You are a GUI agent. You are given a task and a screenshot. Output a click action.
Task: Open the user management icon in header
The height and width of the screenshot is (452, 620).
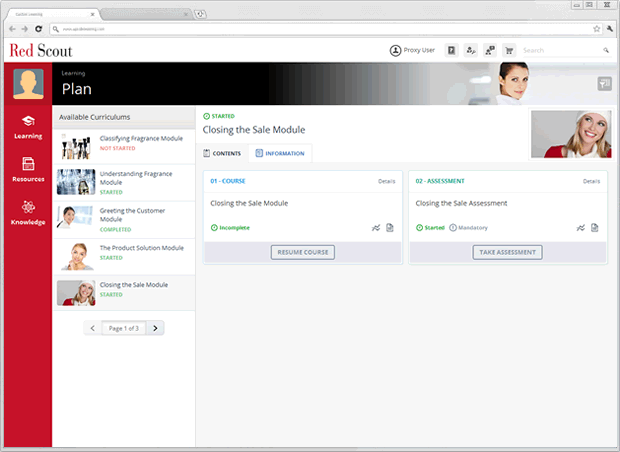click(471, 51)
